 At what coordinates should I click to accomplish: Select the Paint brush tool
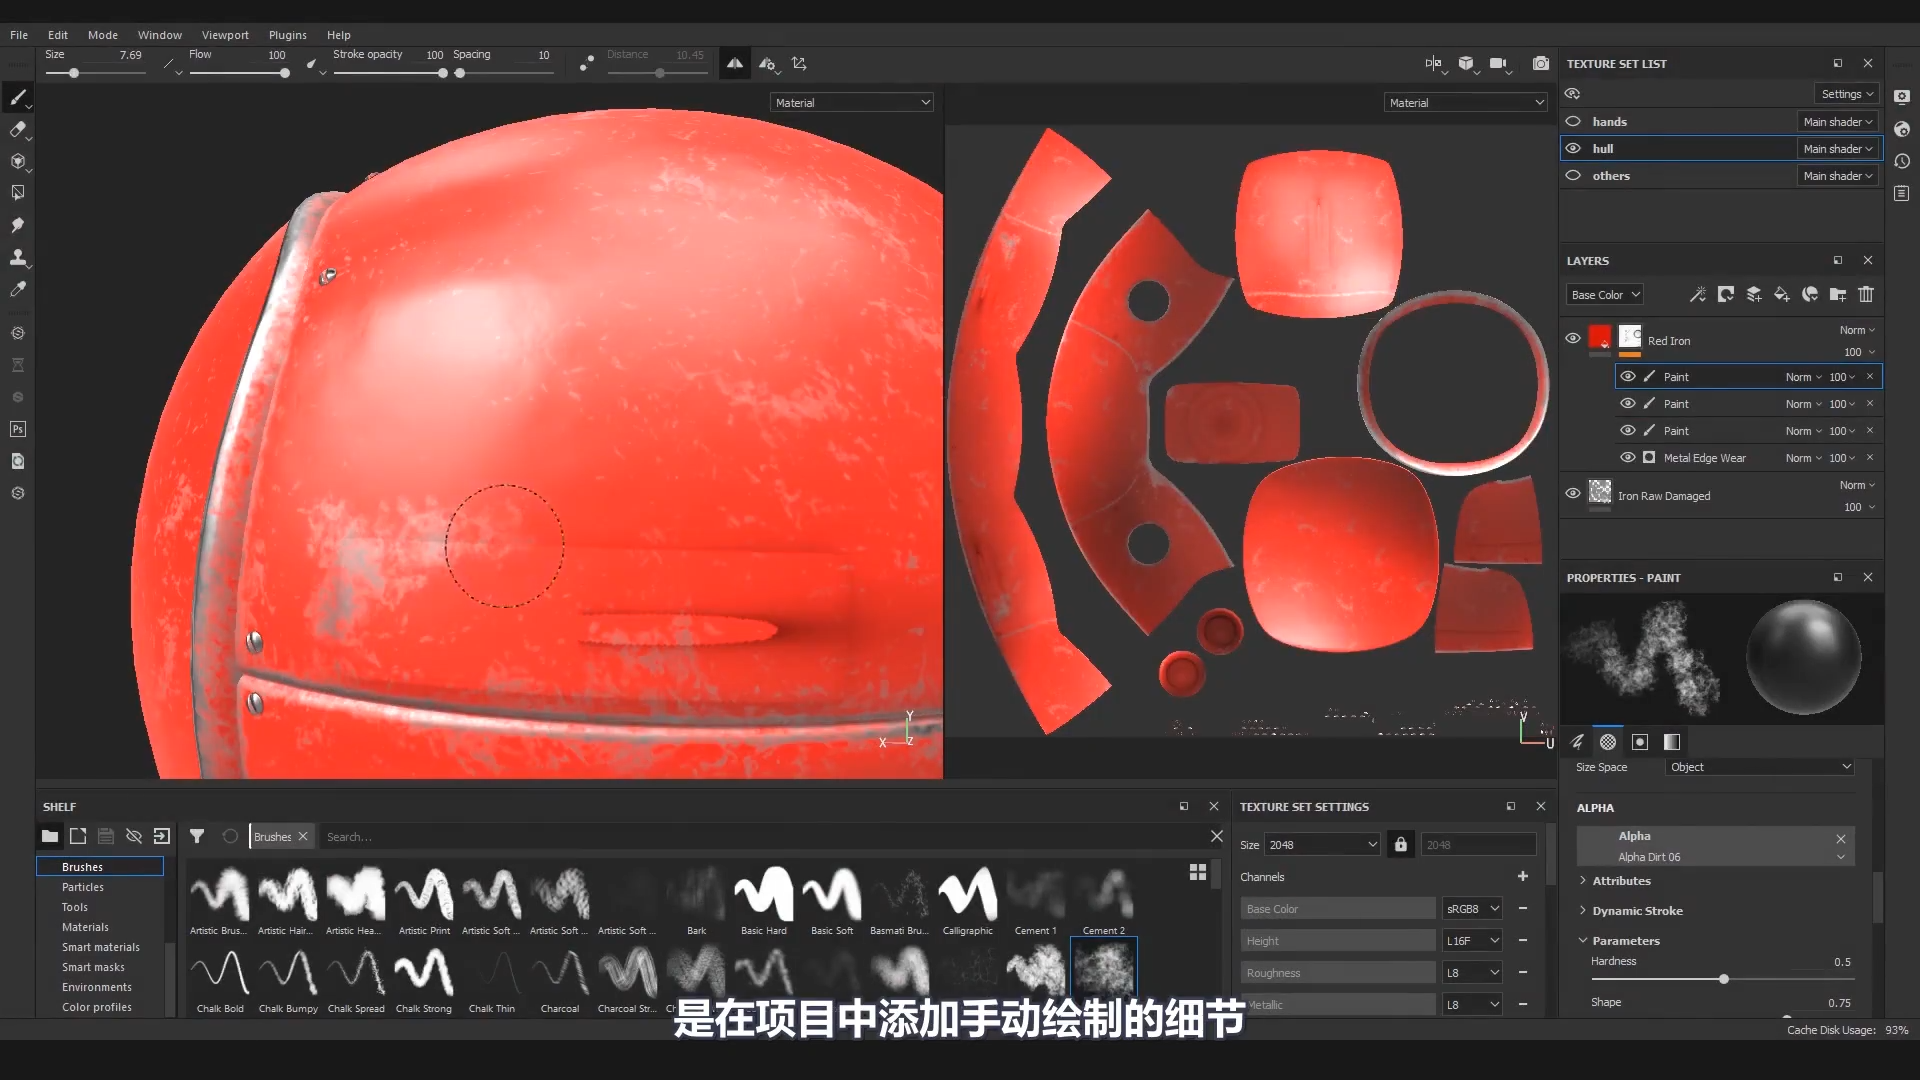(17, 97)
